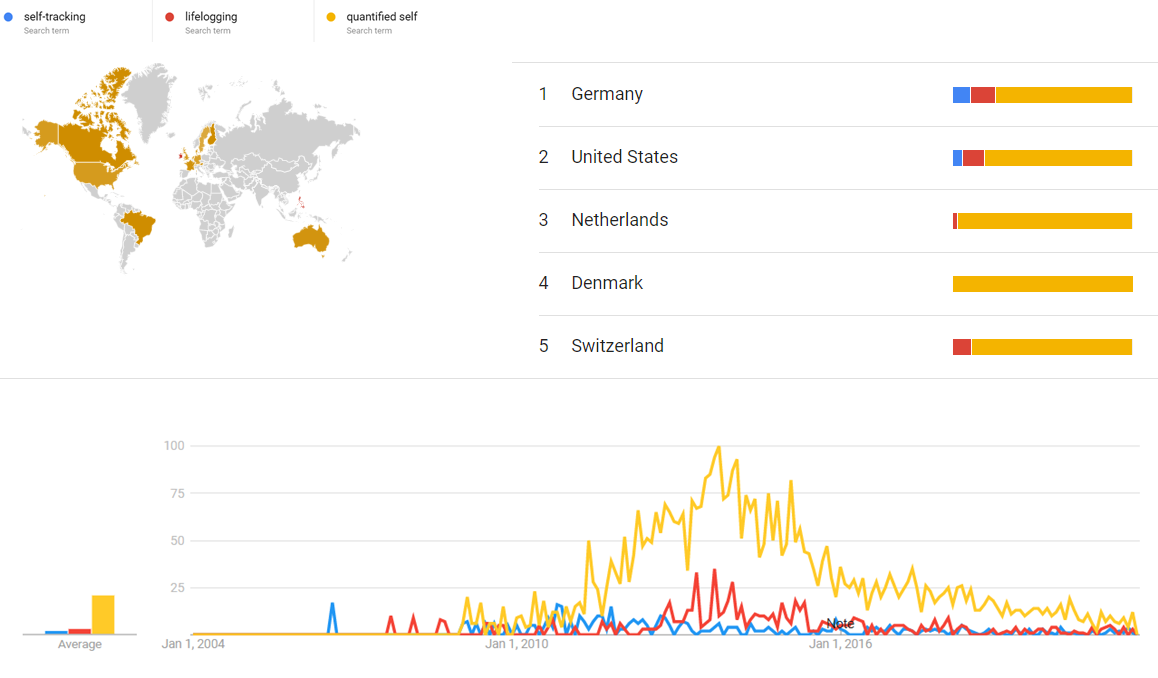Click the yellow dot beside quantified self
The height and width of the screenshot is (678, 1158).
point(331,17)
